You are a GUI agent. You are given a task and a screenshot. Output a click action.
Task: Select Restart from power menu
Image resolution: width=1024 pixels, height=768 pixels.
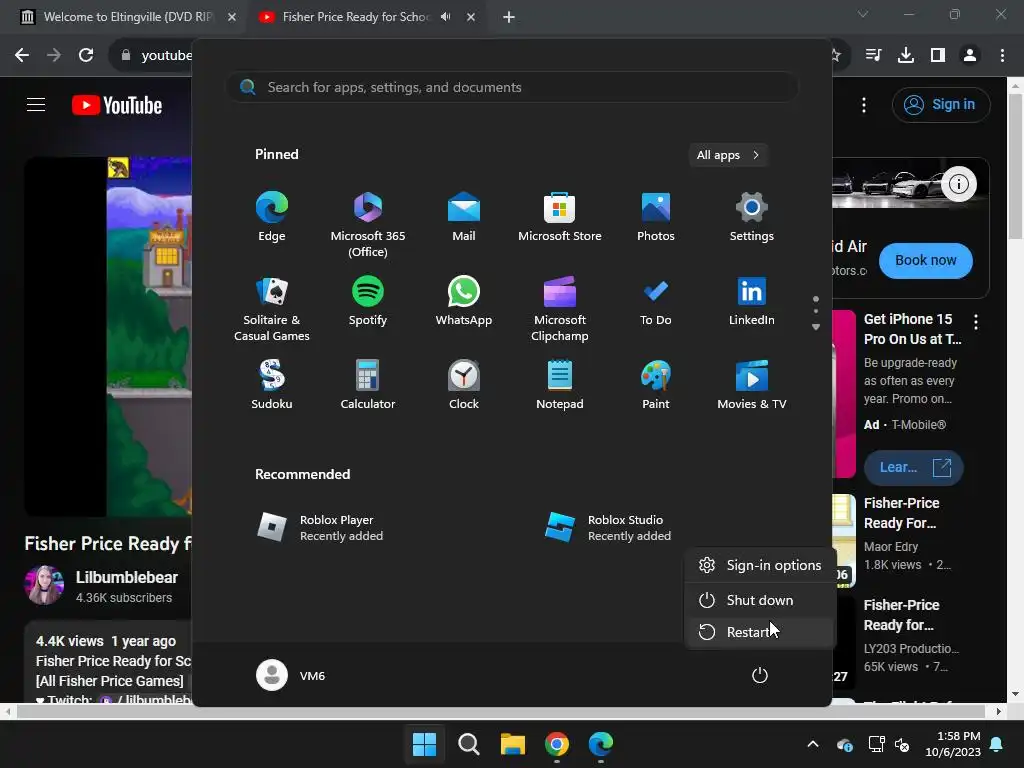coord(760,632)
